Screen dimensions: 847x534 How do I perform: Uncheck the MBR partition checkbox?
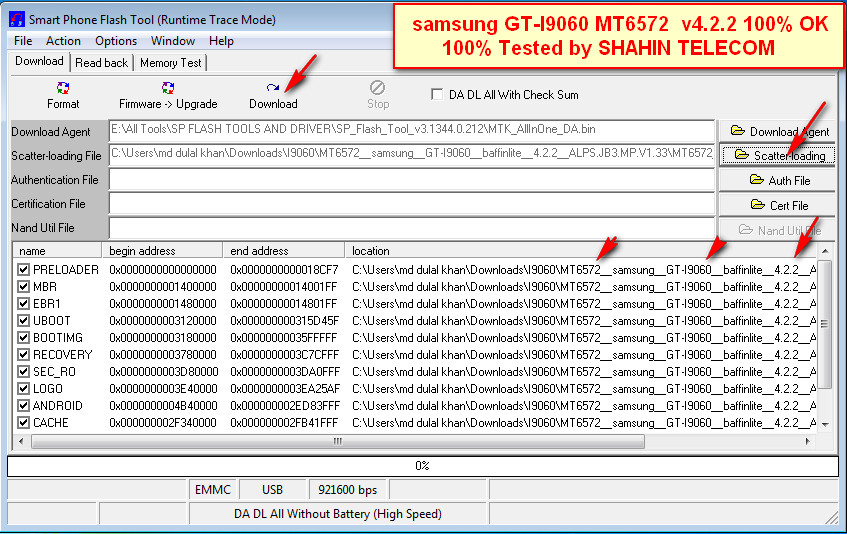tap(23, 287)
